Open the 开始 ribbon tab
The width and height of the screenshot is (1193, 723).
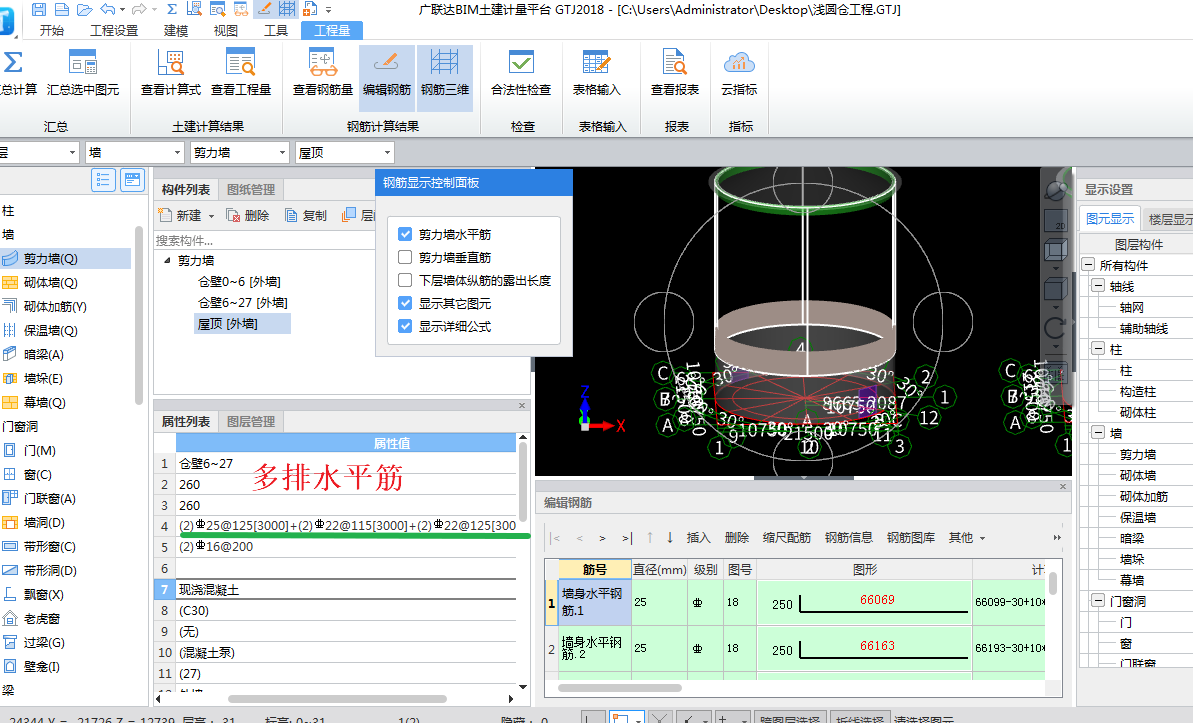[x=52, y=30]
